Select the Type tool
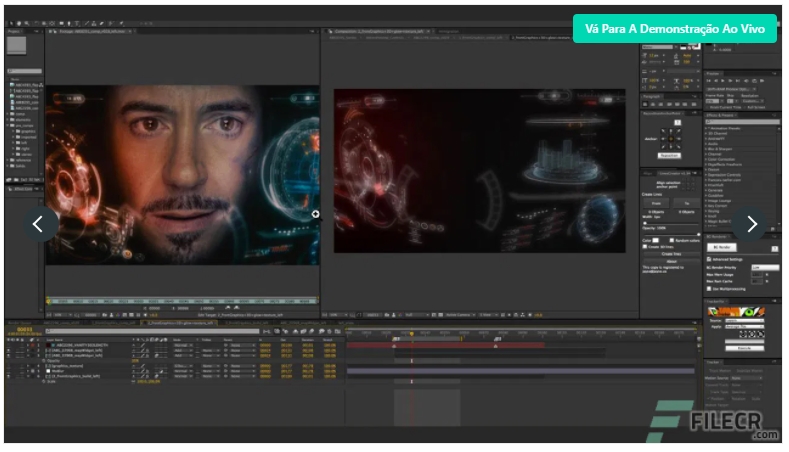This screenshot has width=789, height=452. click(77, 24)
